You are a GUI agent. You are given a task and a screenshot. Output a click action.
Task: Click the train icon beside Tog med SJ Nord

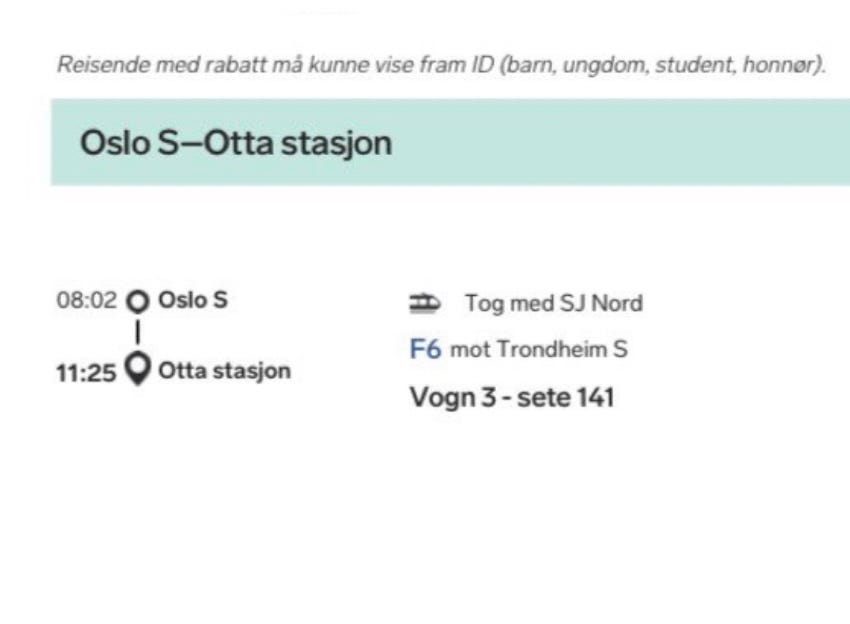pyautogui.click(x=425, y=302)
